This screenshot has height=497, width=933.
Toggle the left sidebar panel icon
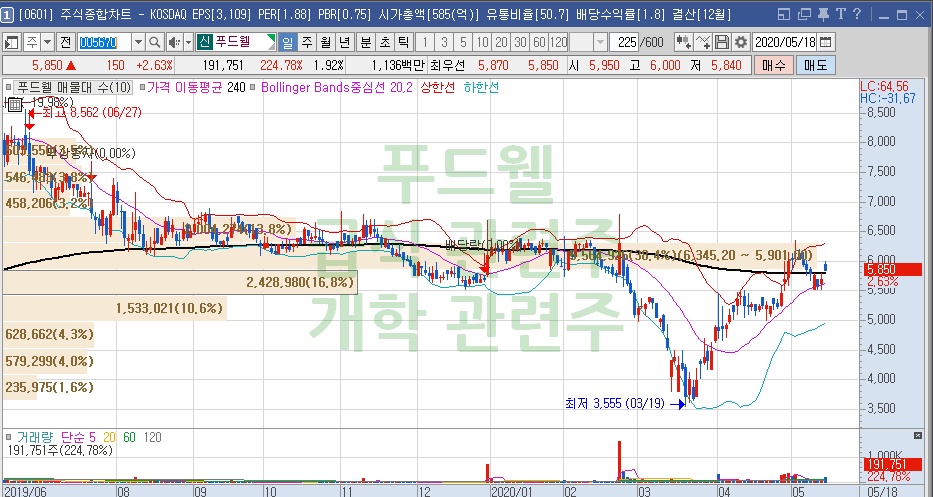11,42
